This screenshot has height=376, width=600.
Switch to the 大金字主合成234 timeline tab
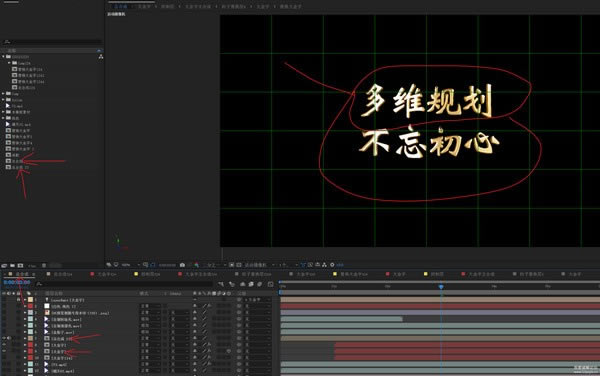[201, 274]
